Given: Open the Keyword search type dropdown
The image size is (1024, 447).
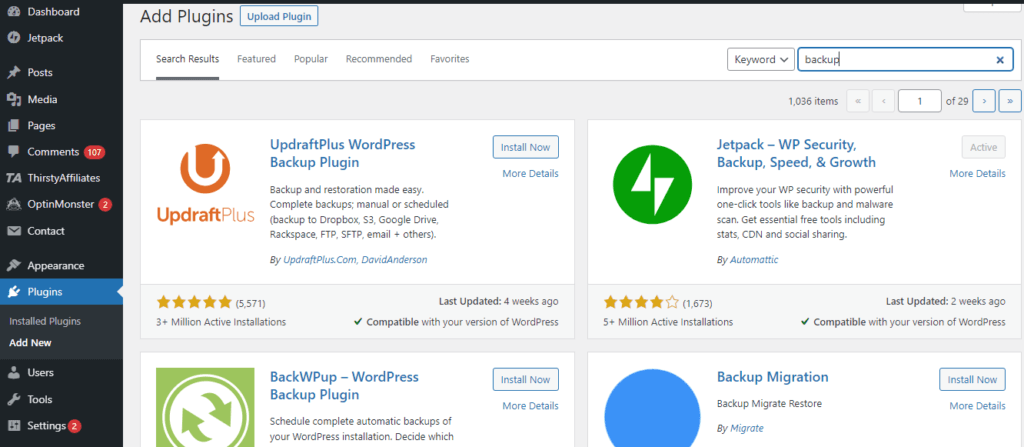Looking at the screenshot, I should 761,59.
